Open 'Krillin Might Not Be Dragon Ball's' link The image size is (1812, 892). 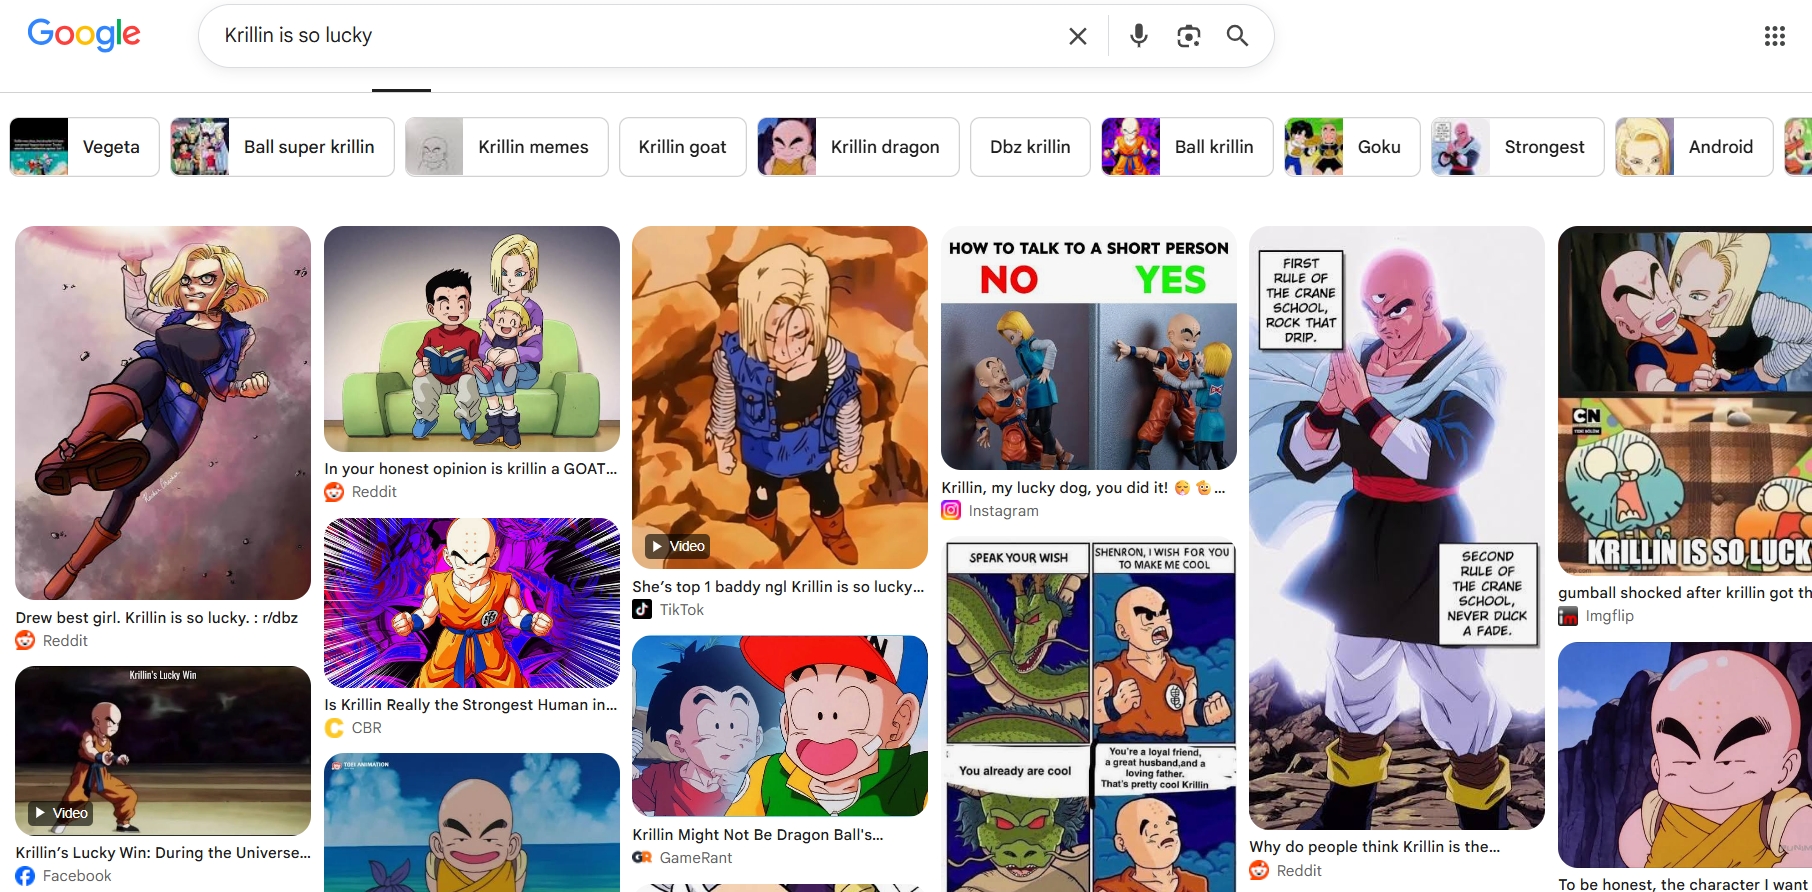pyautogui.click(x=758, y=835)
